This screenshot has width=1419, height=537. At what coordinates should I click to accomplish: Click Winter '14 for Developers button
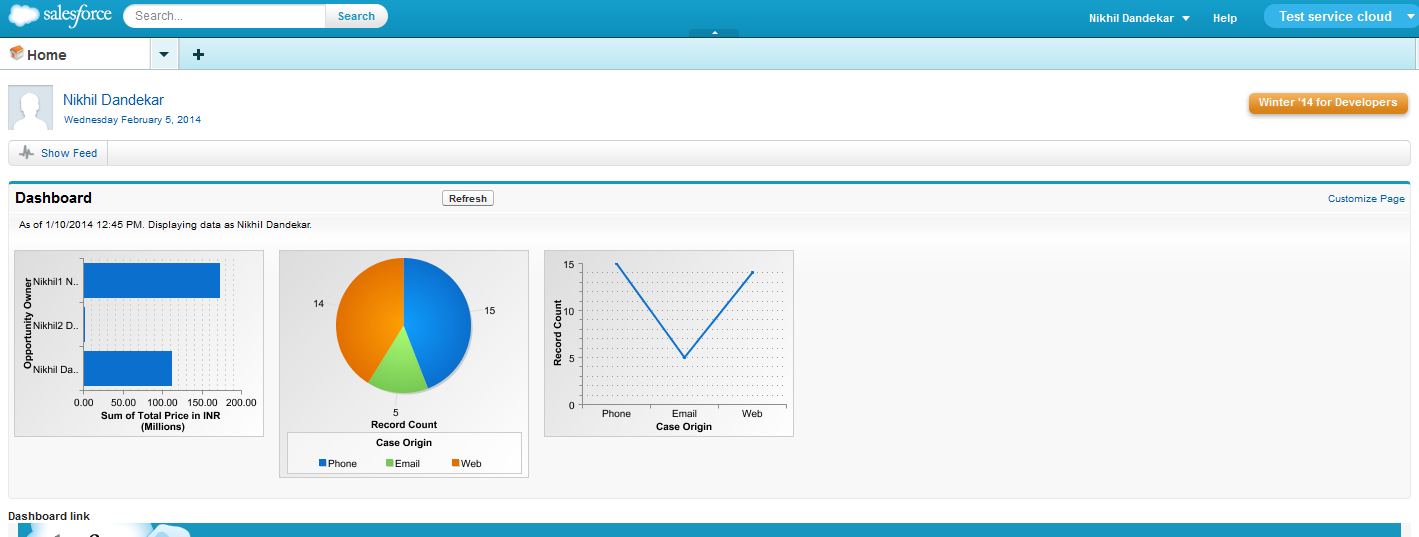(x=1328, y=103)
